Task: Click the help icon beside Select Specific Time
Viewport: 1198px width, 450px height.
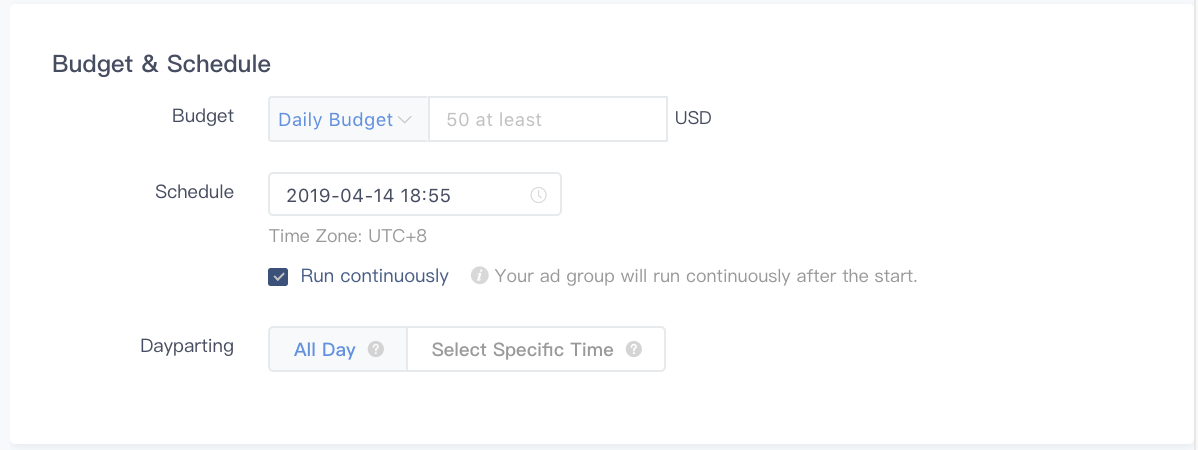Action: tap(633, 350)
